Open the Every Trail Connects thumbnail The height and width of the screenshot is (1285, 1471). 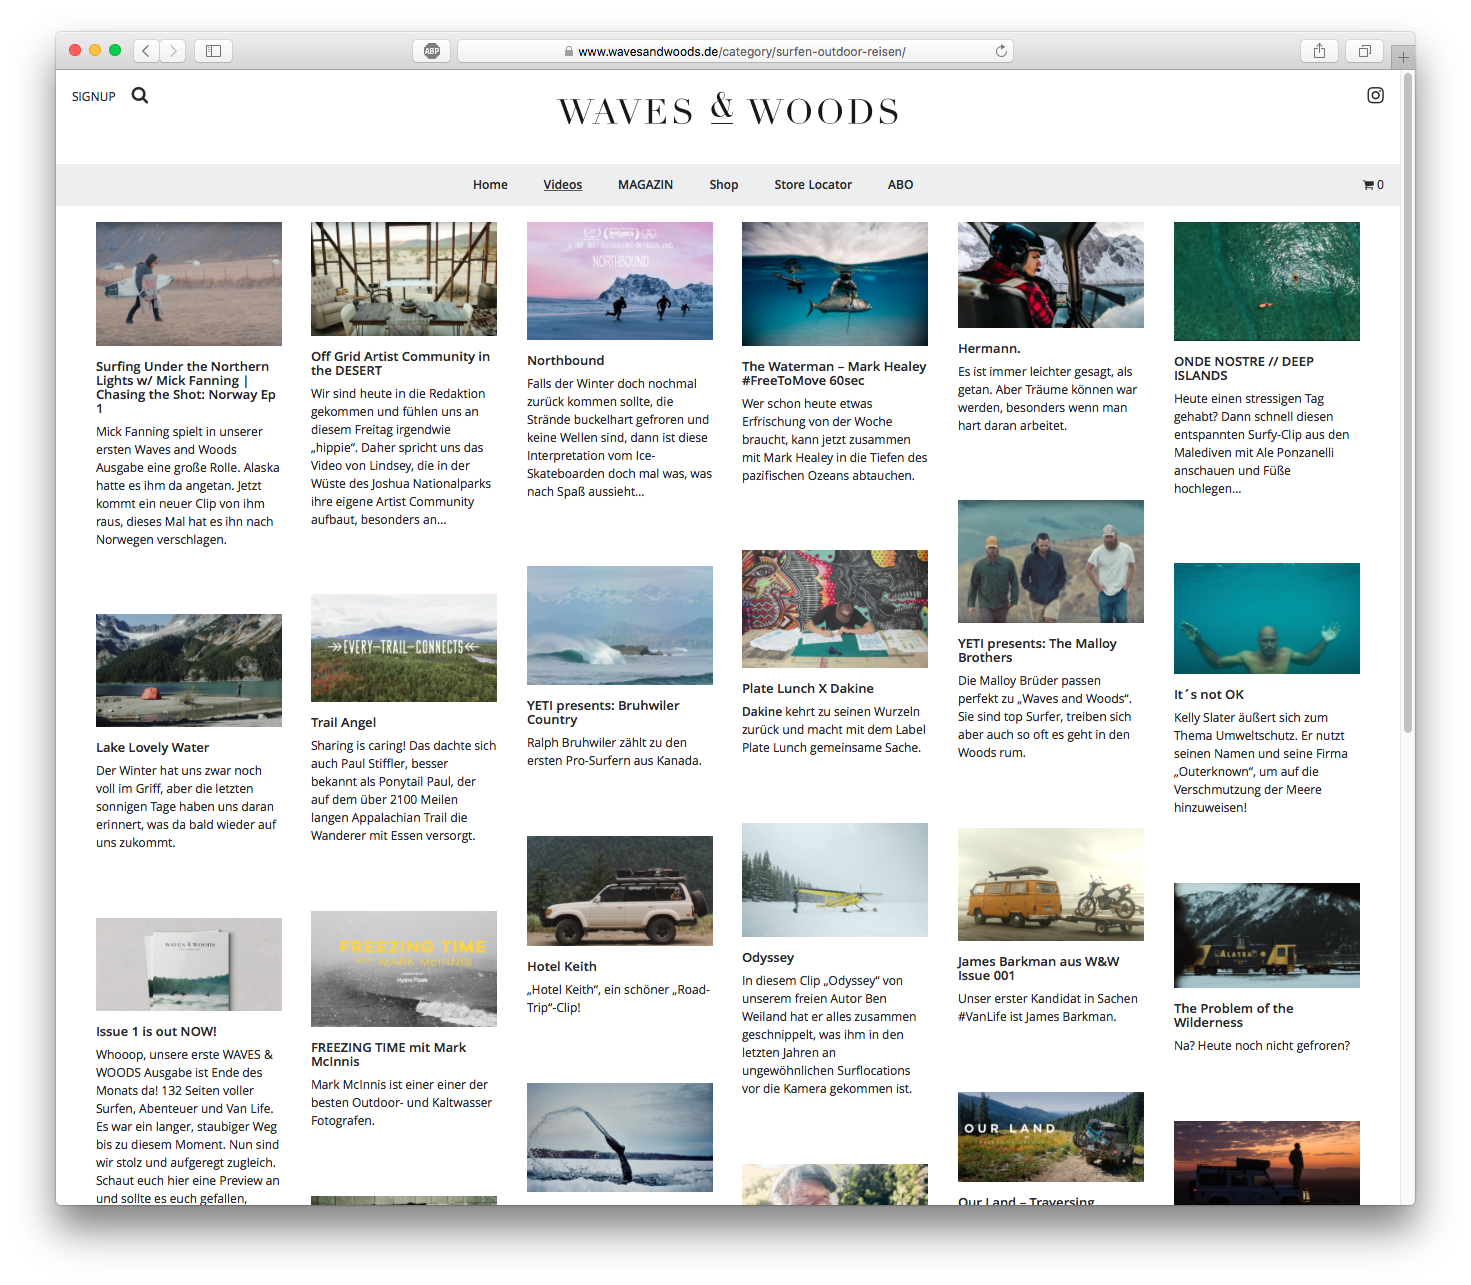tap(404, 648)
